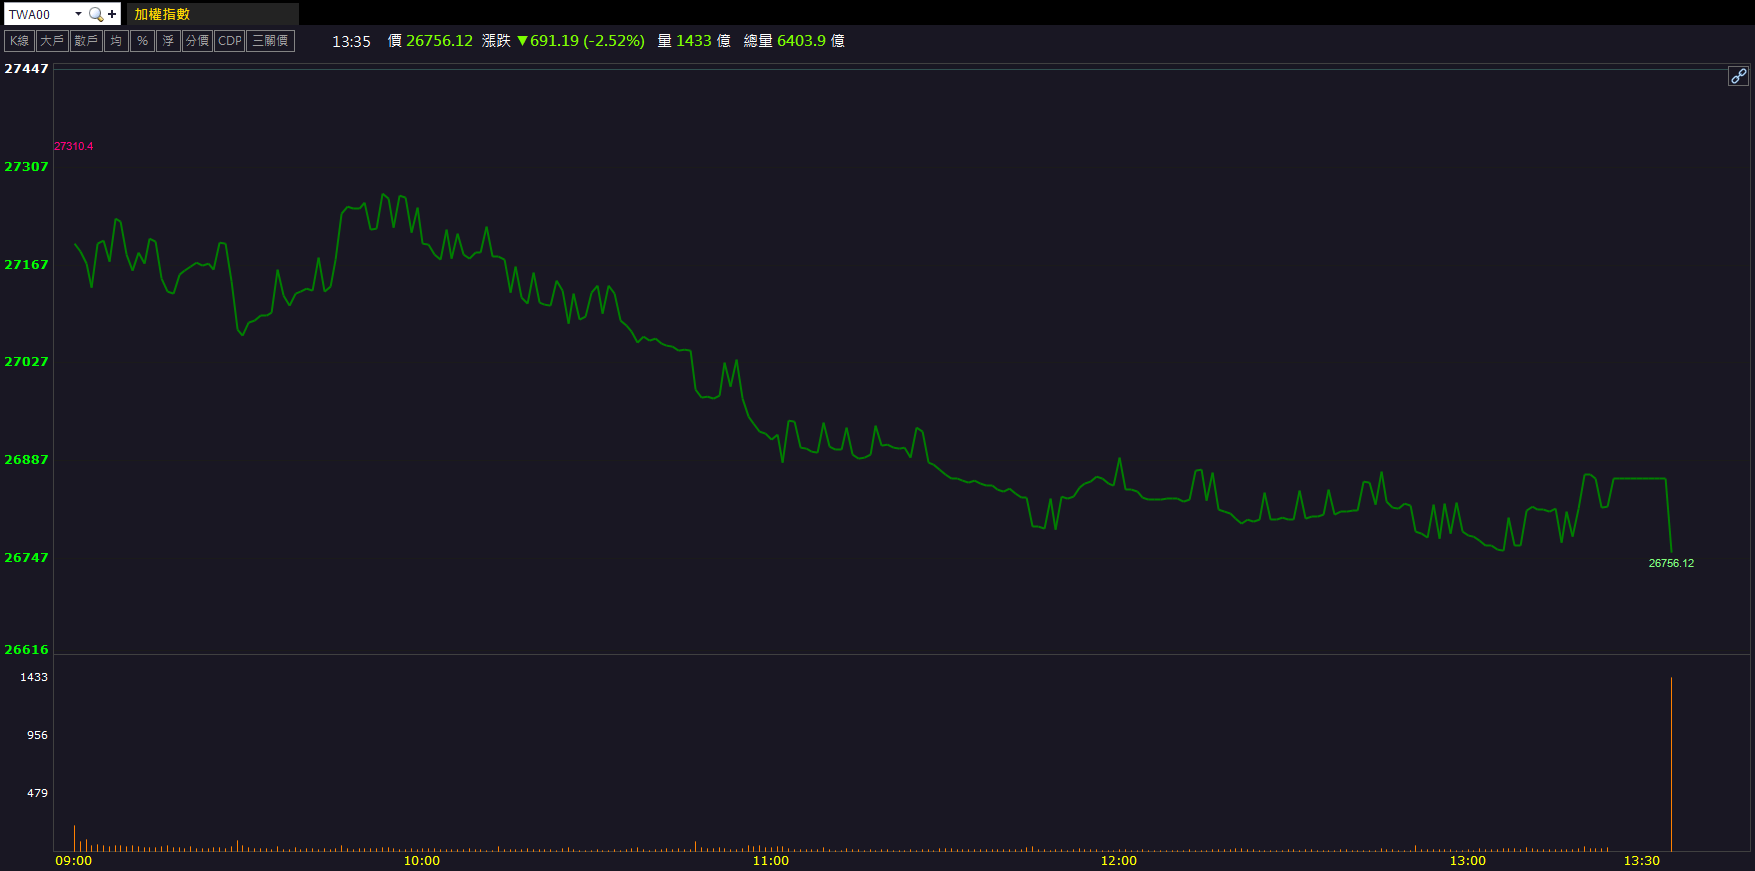Enable the CDP indicator button
1755x871 pixels.
(230, 41)
